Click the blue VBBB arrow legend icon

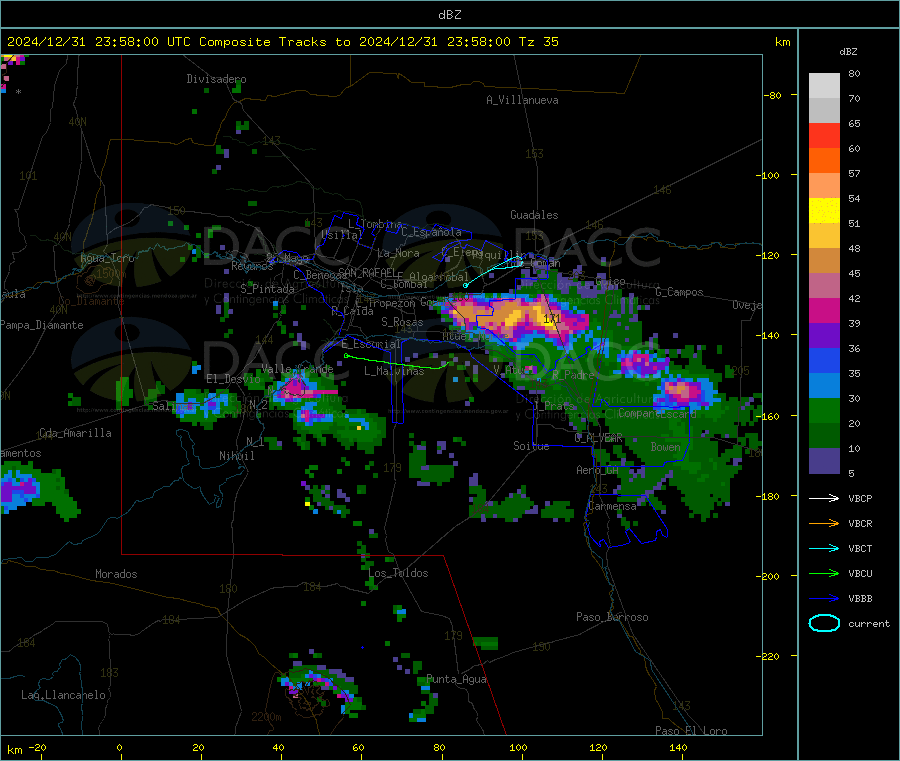click(x=824, y=598)
